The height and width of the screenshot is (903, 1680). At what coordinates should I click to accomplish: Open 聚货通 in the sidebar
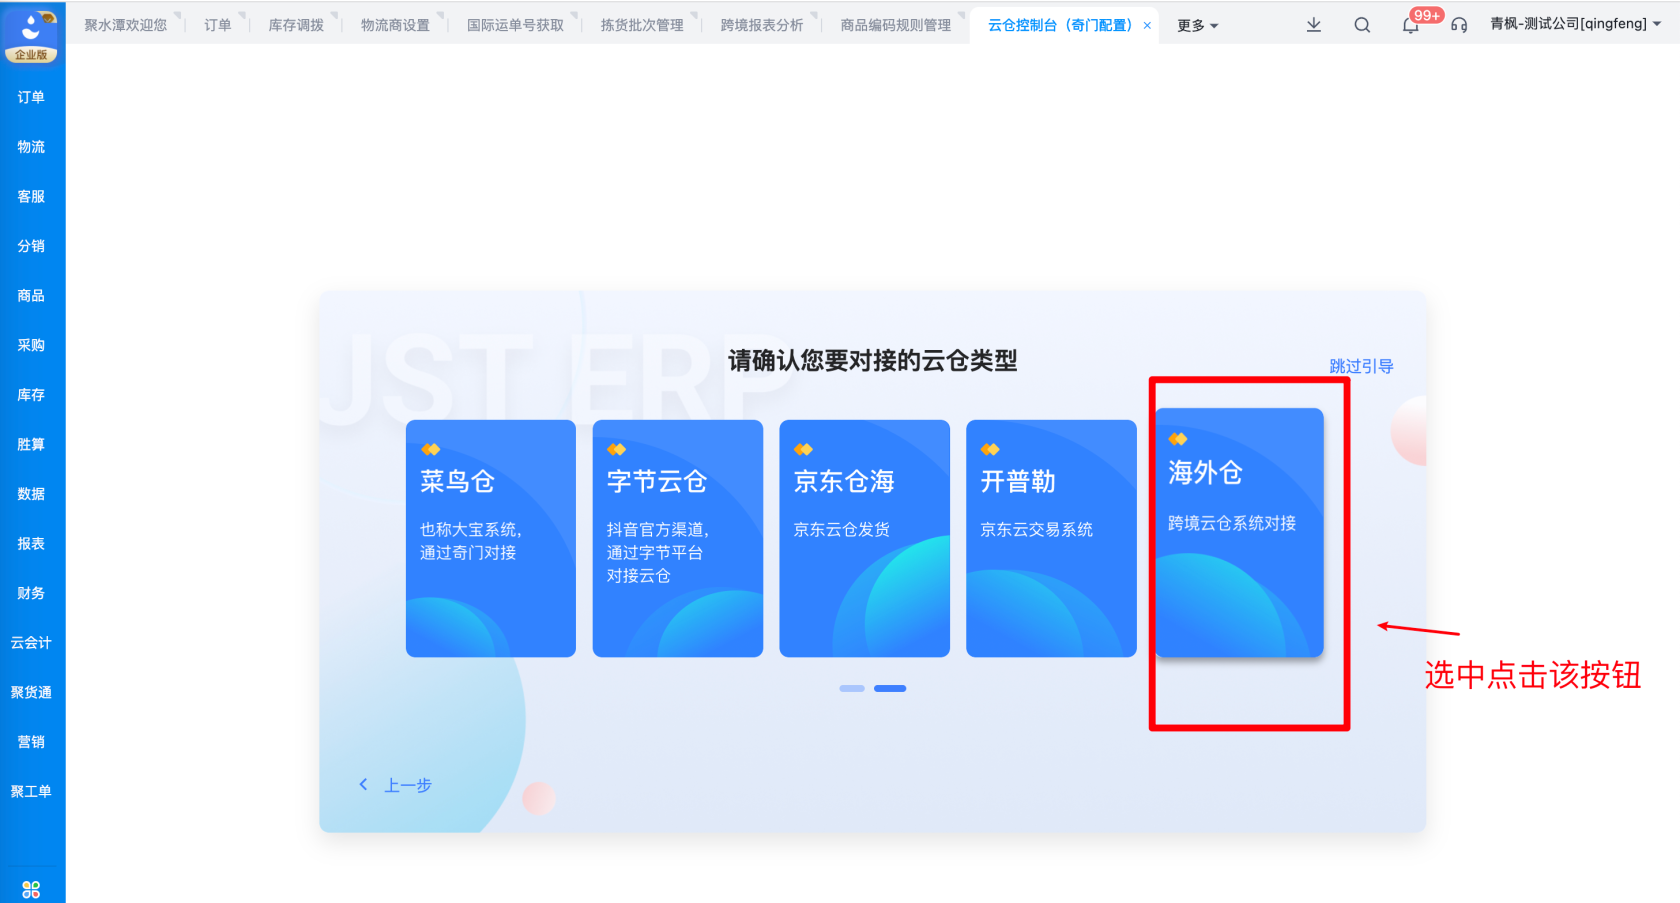(x=31, y=692)
